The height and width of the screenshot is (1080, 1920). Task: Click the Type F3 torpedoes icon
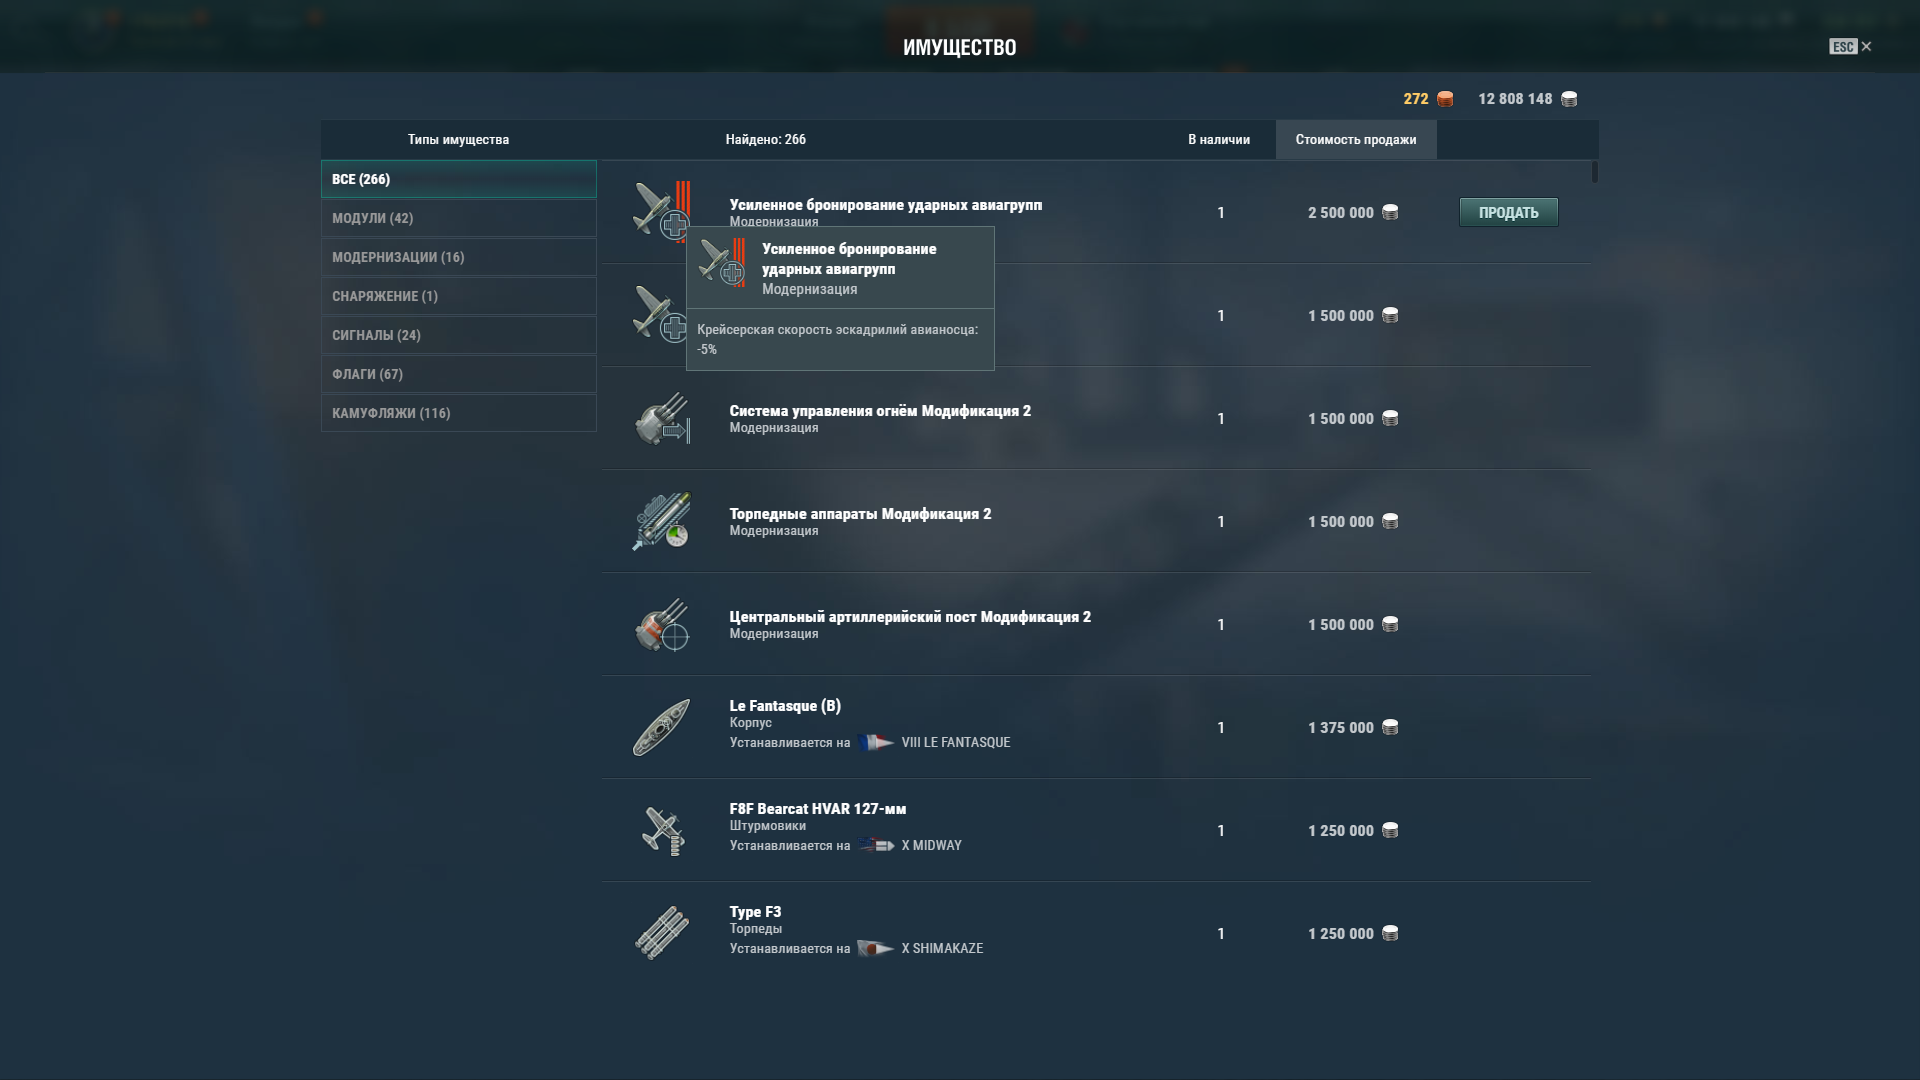(662, 933)
